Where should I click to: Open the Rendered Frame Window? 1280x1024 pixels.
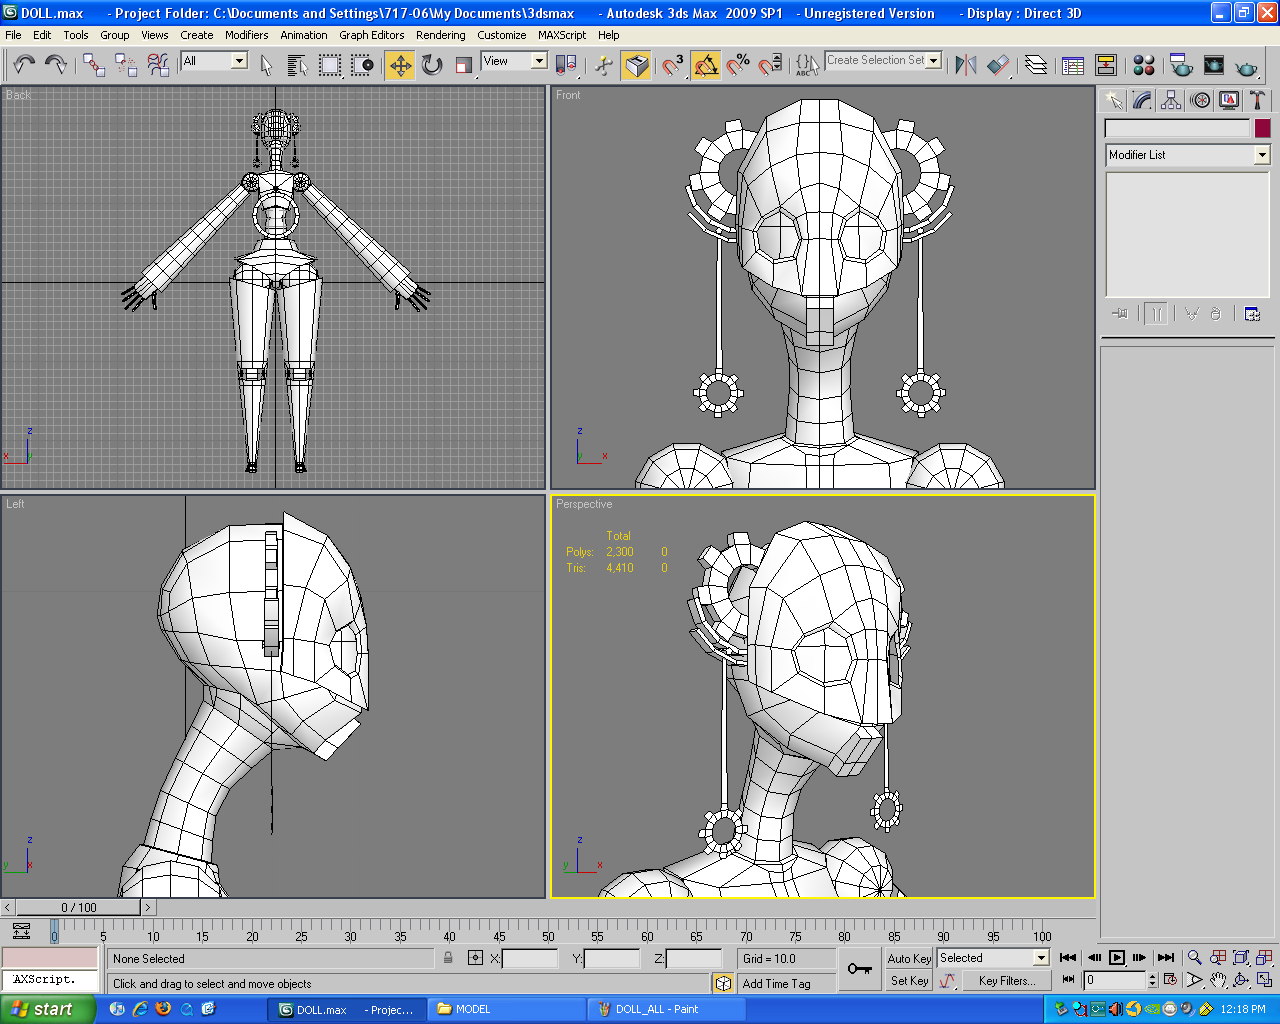[x=1213, y=65]
